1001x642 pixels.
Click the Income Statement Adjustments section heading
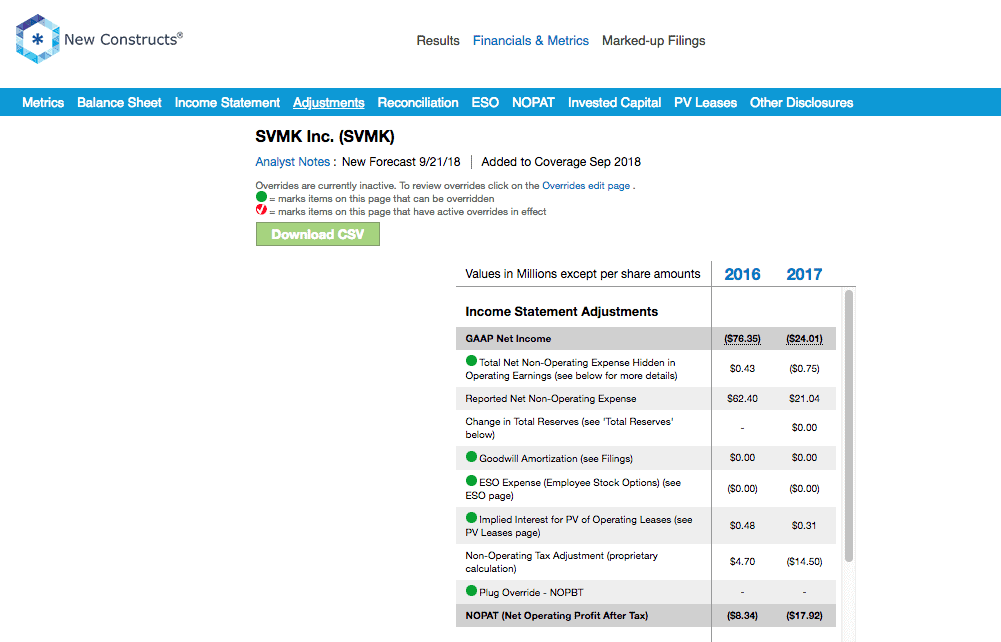coord(562,311)
